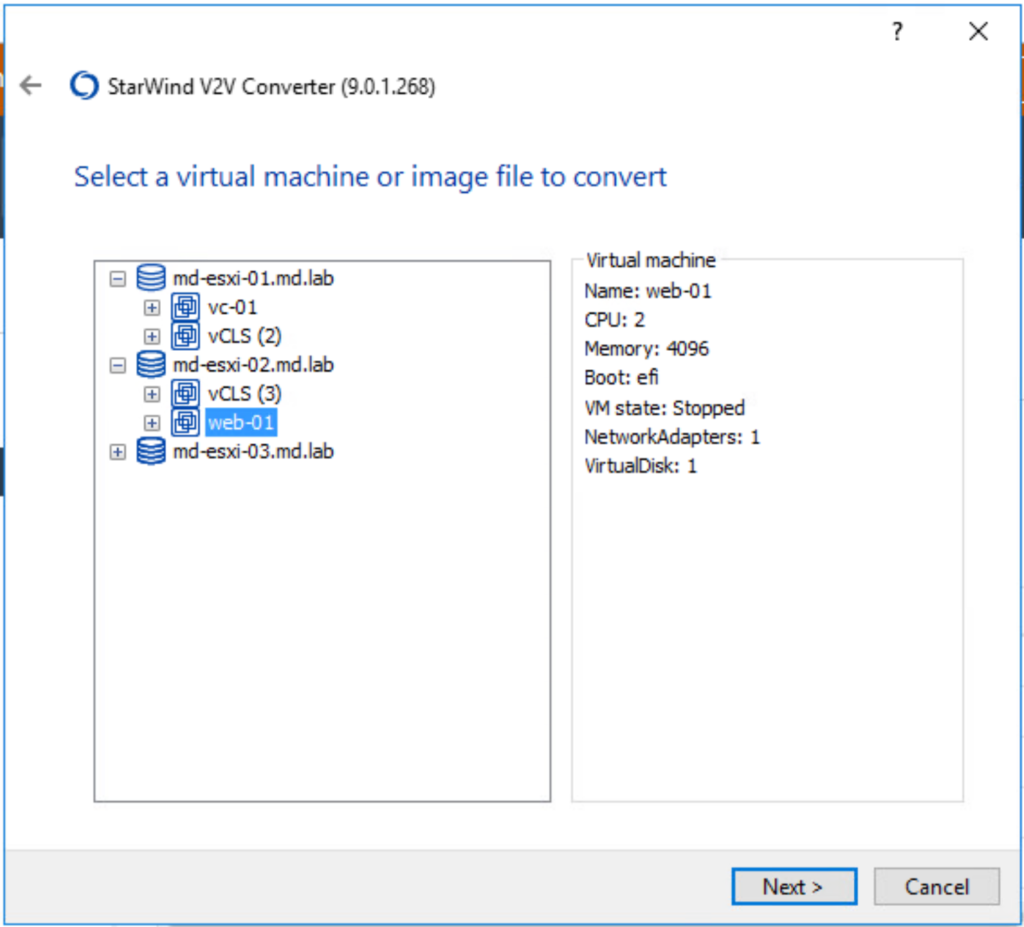Image resolution: width=1024 pixels, height=927 pixels.
Task: Click the 'Virtual machine' group box label
Action: coord(650,260)
